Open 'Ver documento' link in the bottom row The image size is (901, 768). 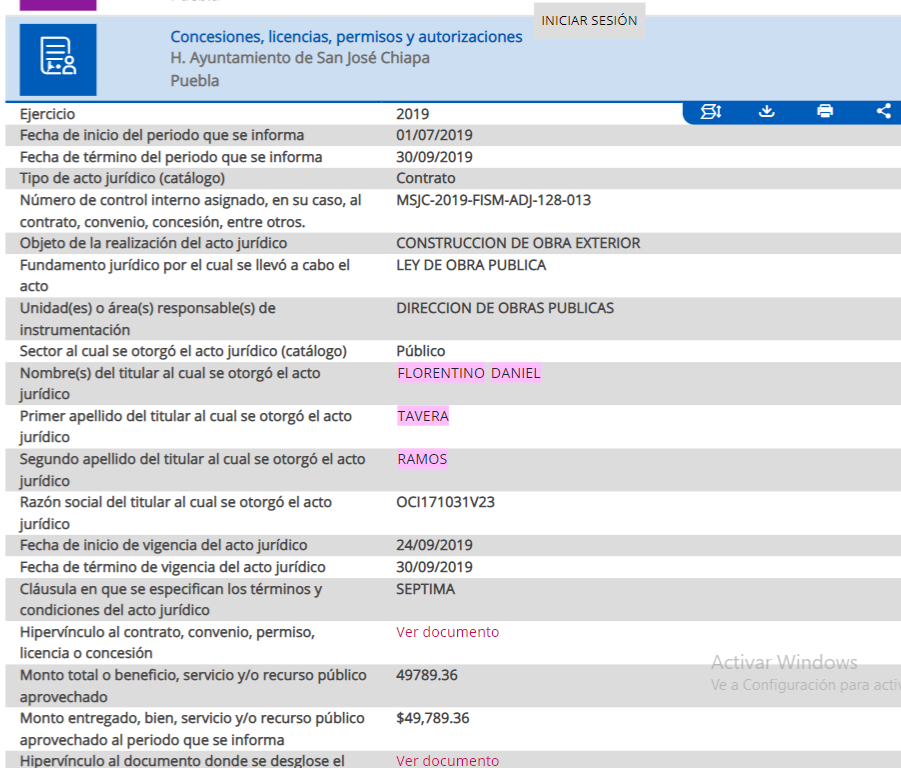coord(447,761)
